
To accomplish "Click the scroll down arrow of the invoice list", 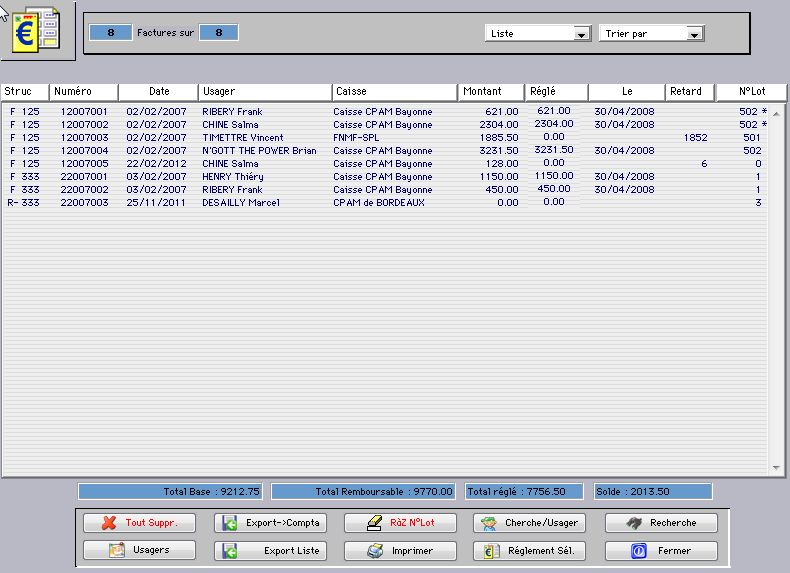I will [776, 468].
